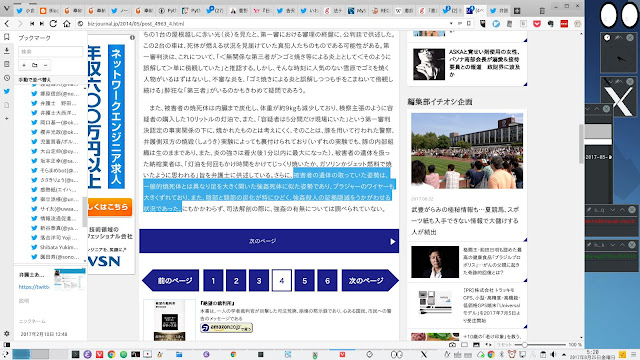Go to the next page banner button
640x360 pixels.
[x=269, y=241]
